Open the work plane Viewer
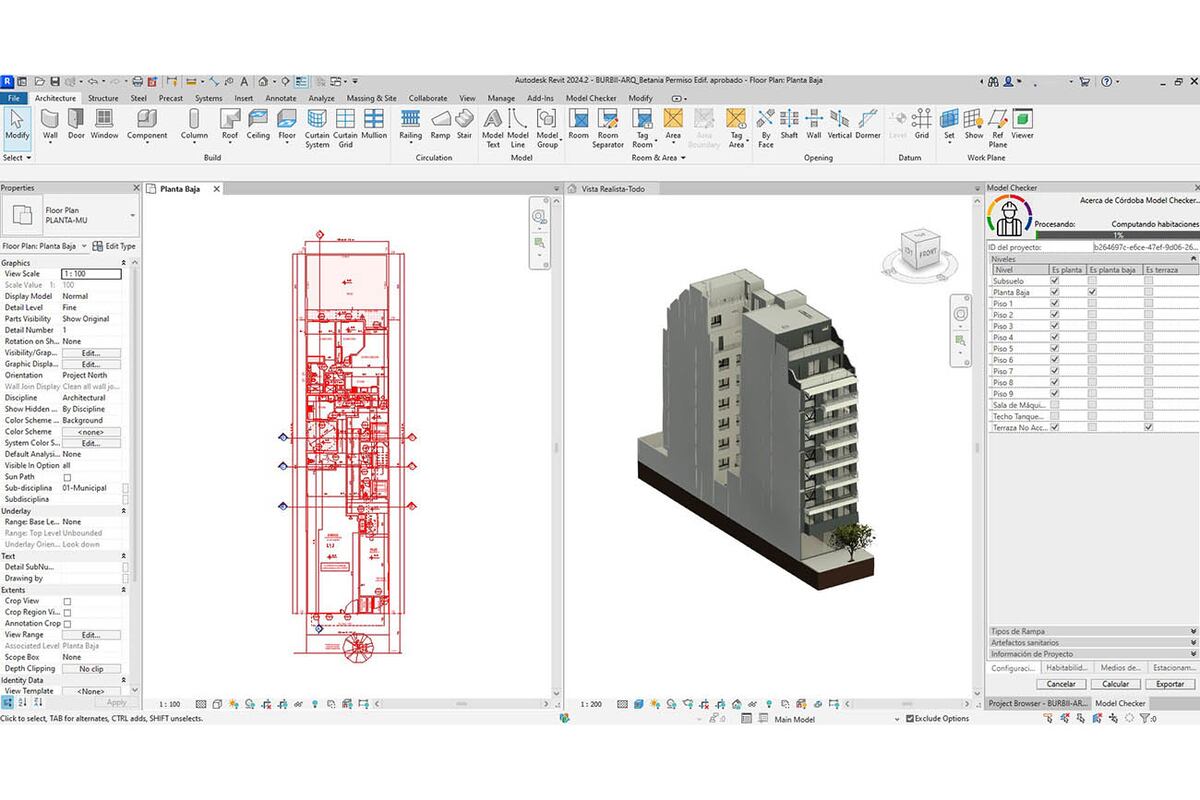Viewport: 1200px width, 800px height. pyautogui.click(x=1022, y=123)
